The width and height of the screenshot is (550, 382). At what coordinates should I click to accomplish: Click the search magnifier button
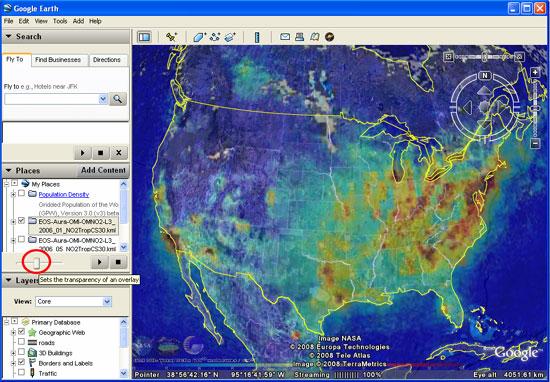(x=118, y=99)
